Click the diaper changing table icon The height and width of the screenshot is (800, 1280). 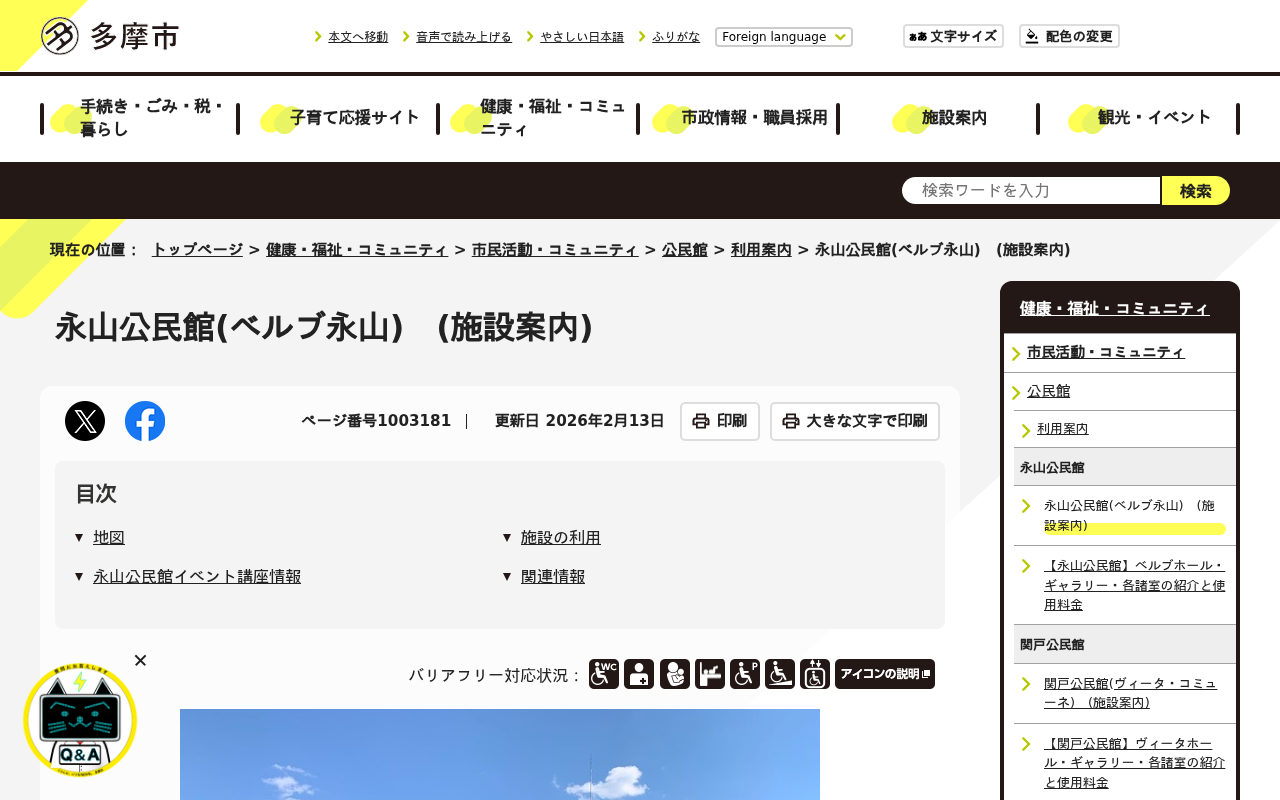pyautogui.click(x=710, y=674)
